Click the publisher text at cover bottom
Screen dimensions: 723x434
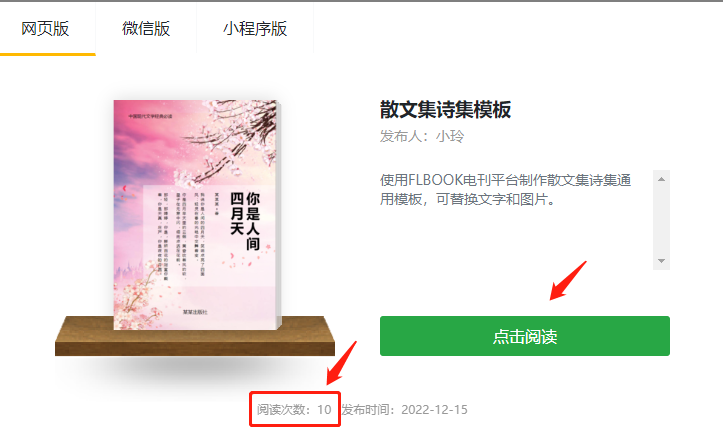click(195, 312)
